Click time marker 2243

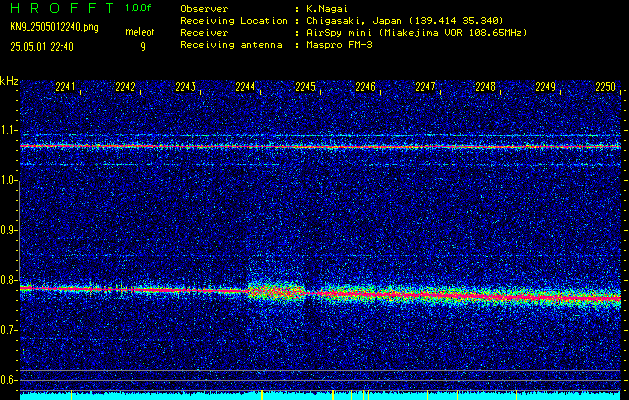tap(185, 87)
